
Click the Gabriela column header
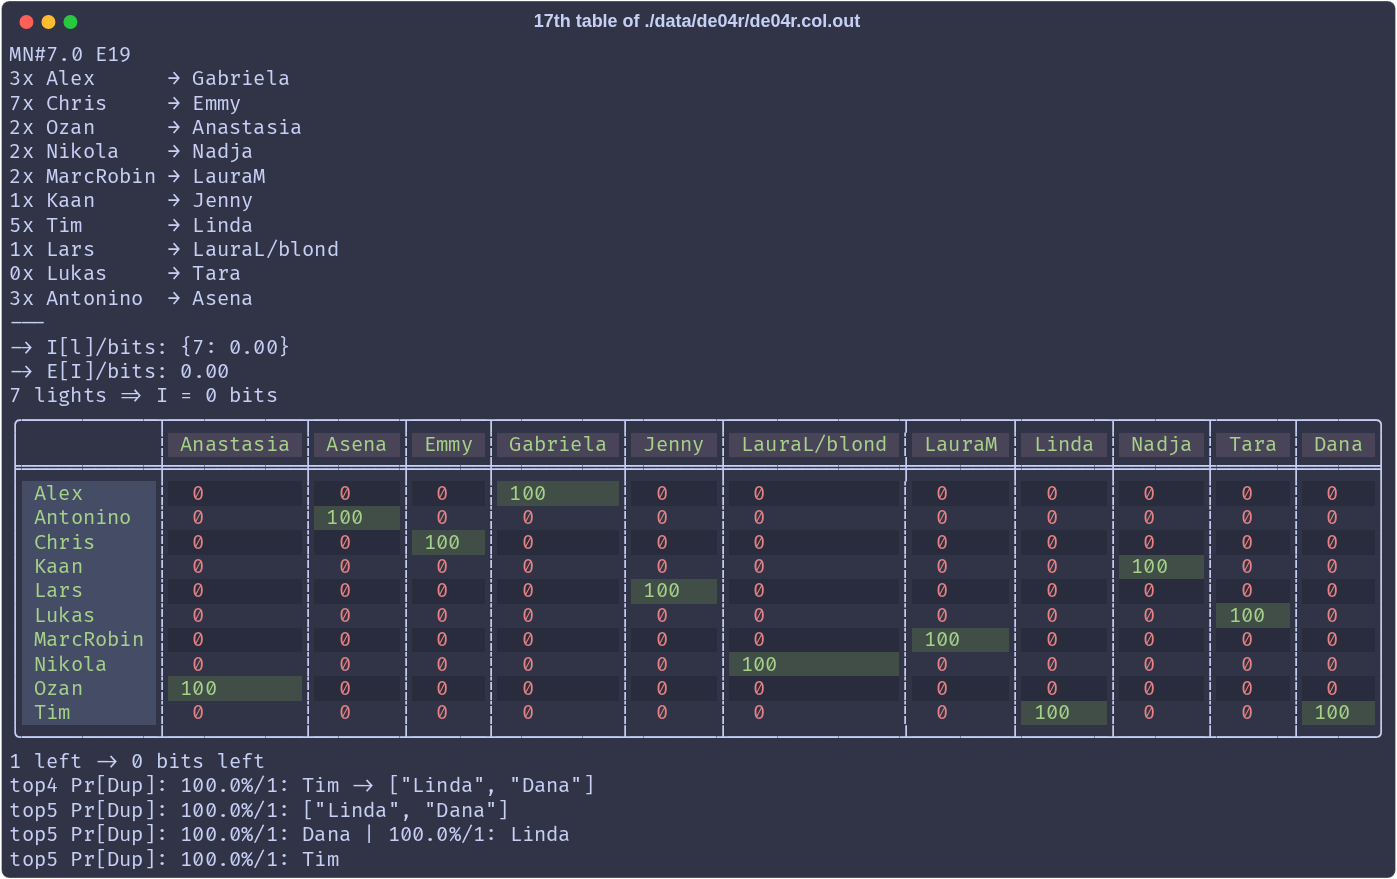(558, 444)
